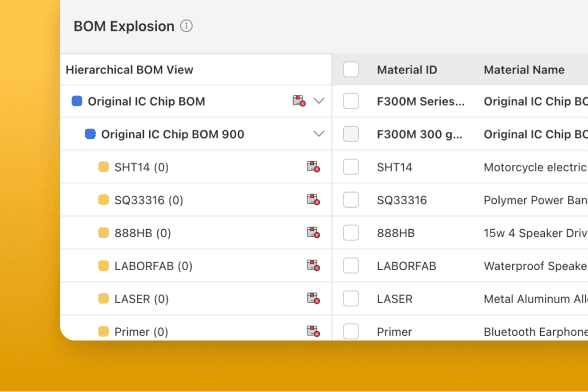Screen dimensions: 588x392
Task: Click the calendar-error icon for SHT14
Action: click(x=313, y=167)
